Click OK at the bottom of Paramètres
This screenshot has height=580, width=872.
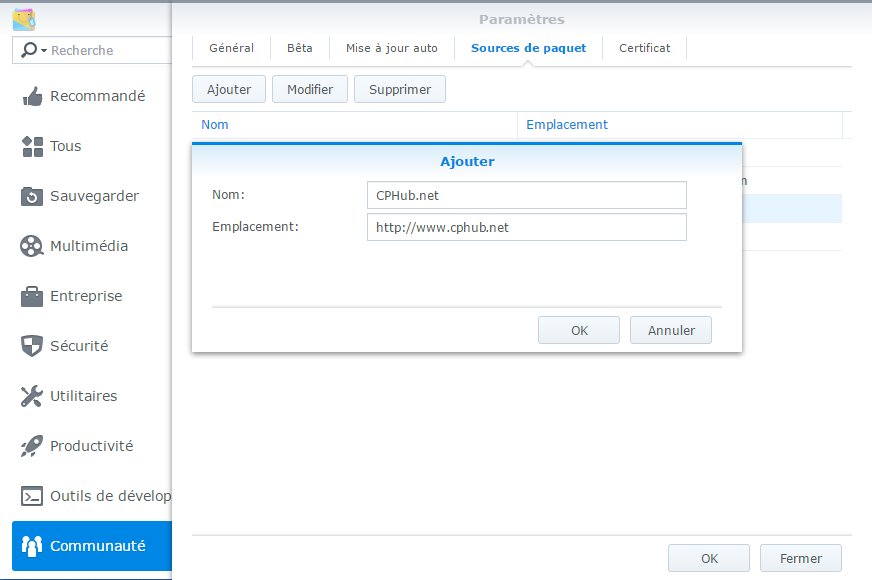[x=709, y=558]
